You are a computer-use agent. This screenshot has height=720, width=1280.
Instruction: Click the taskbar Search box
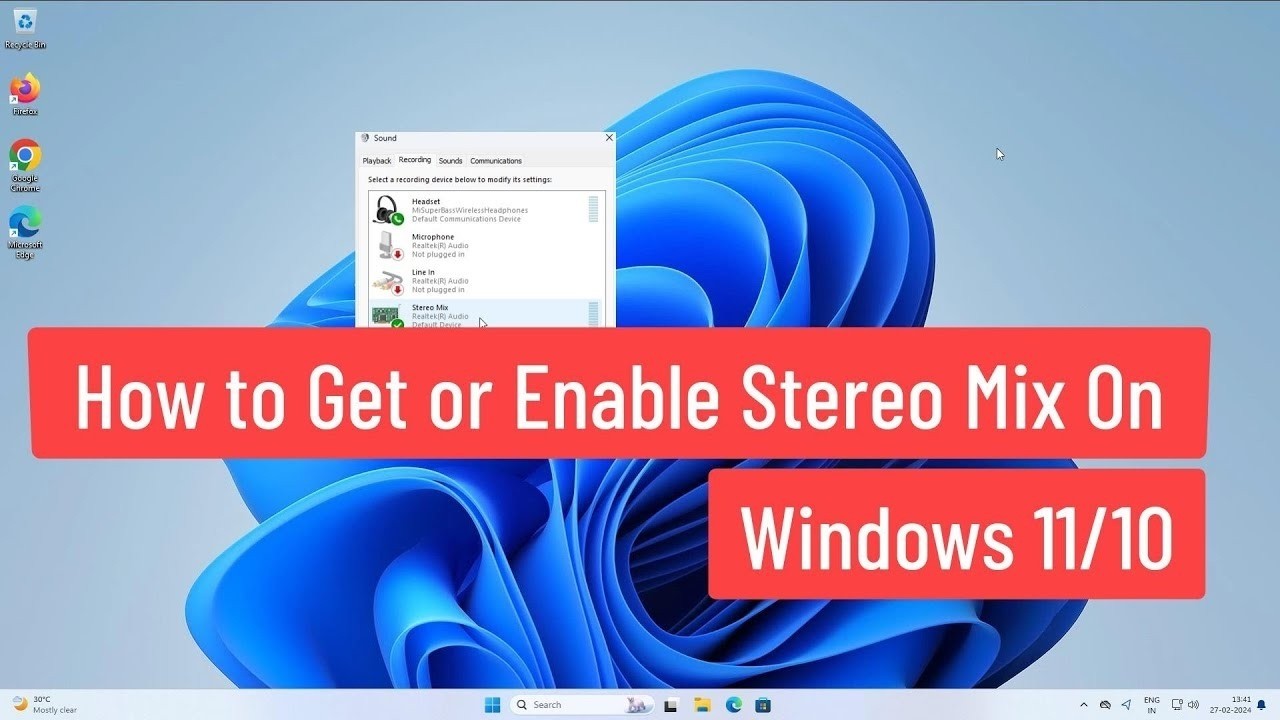point(582,705)
